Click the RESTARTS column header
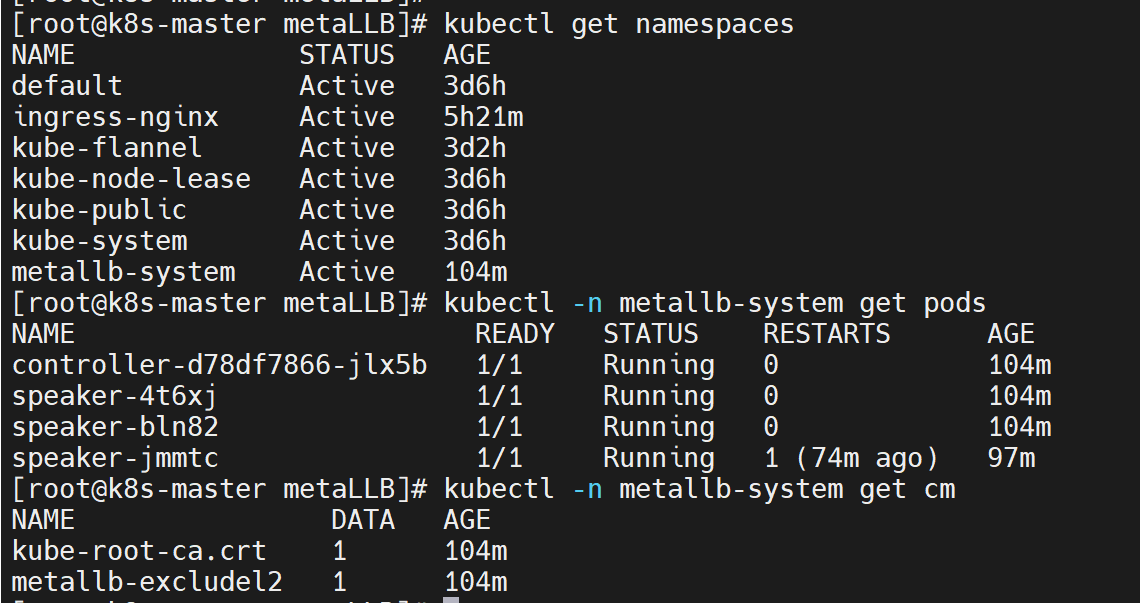This screenshot has width=1140, height=603. pyautogui.click(x=827, y=334)
